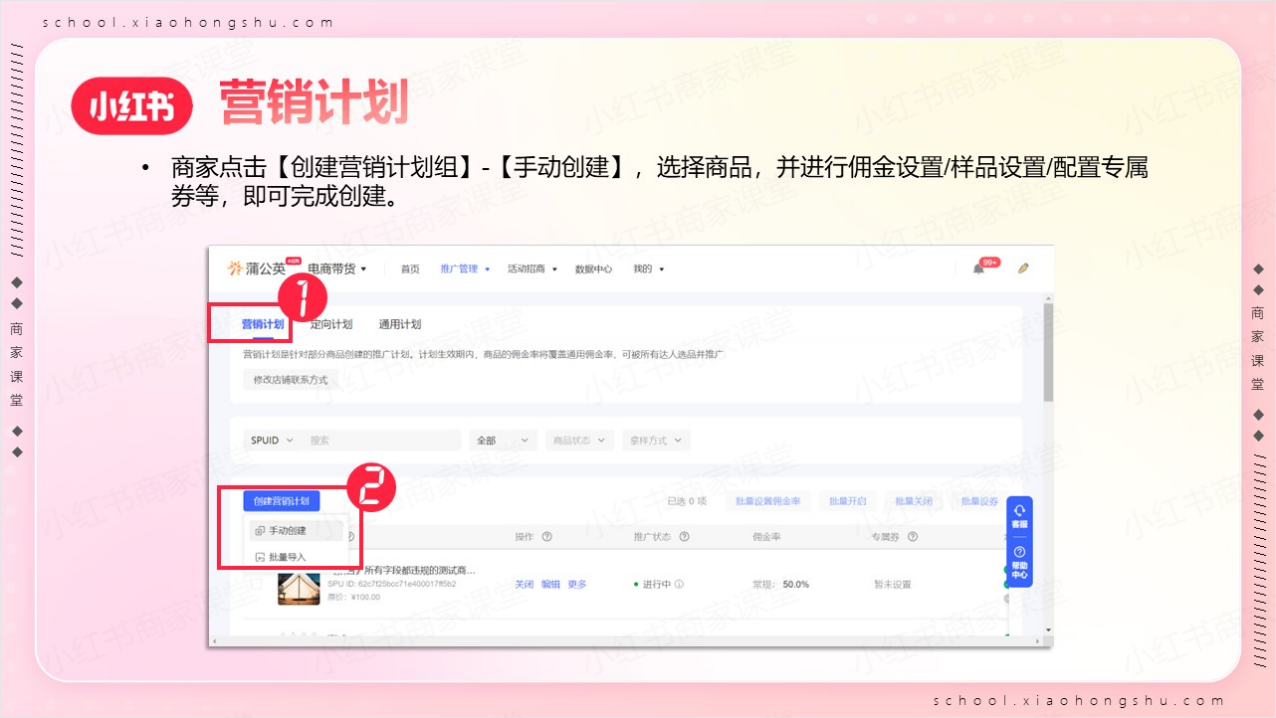Viewport: 1276px width, 718px height.
Task: Click the 修改店铺联系方式 button
Action: 290,380
